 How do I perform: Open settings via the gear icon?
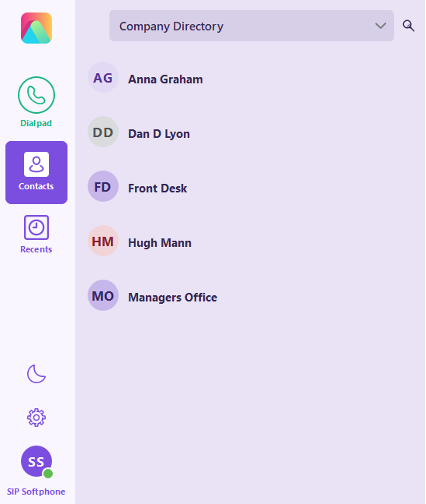pos(36,417)
